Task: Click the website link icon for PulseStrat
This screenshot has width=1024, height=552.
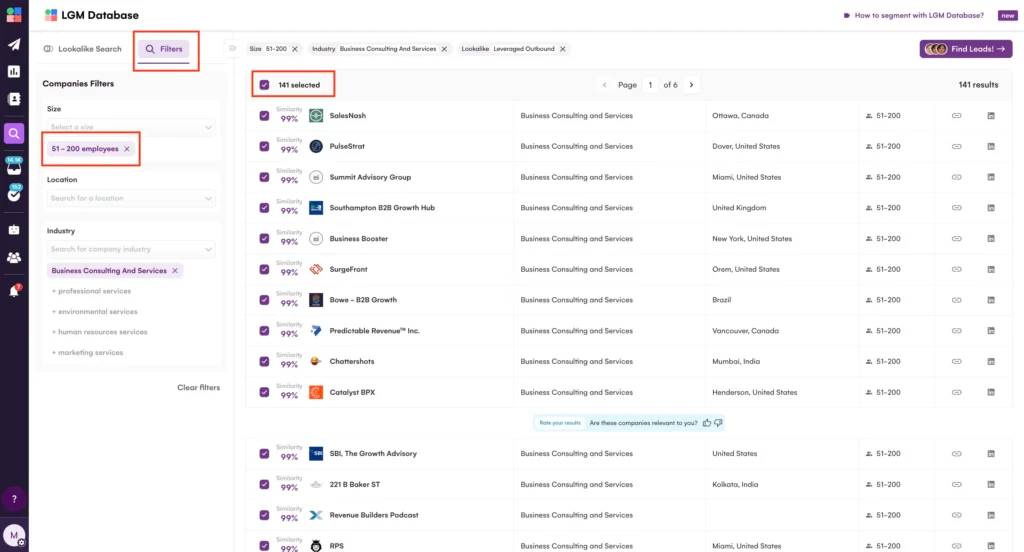Action: (956, 146)
